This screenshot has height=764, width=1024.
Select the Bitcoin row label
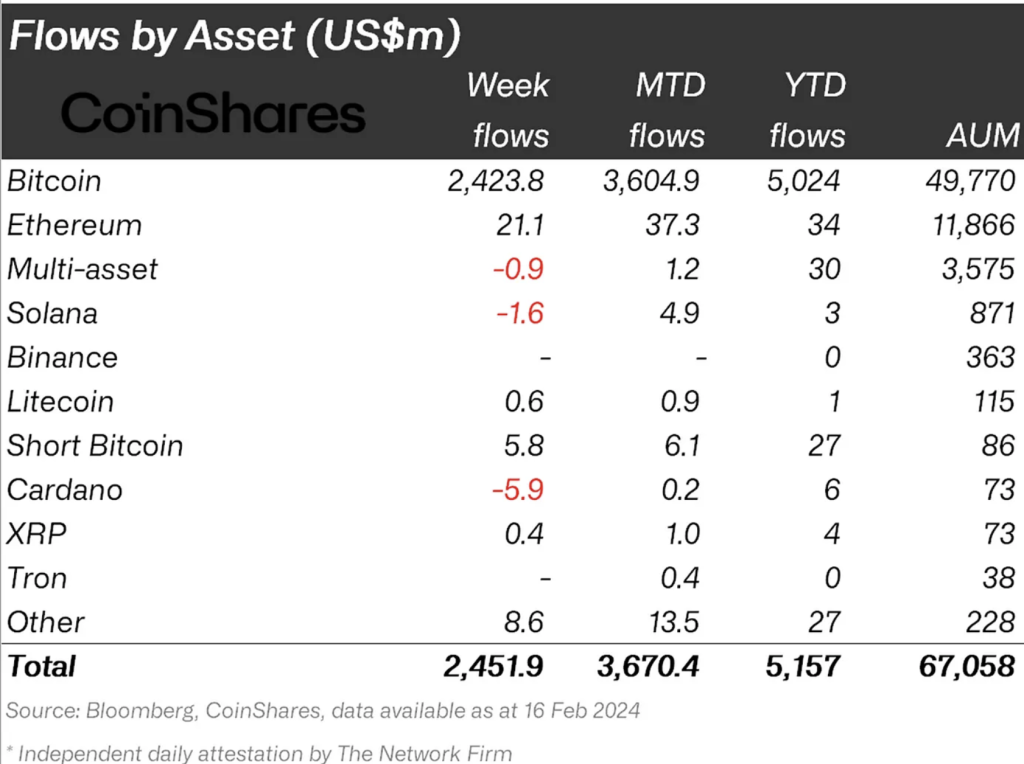[x=54, y=181]
